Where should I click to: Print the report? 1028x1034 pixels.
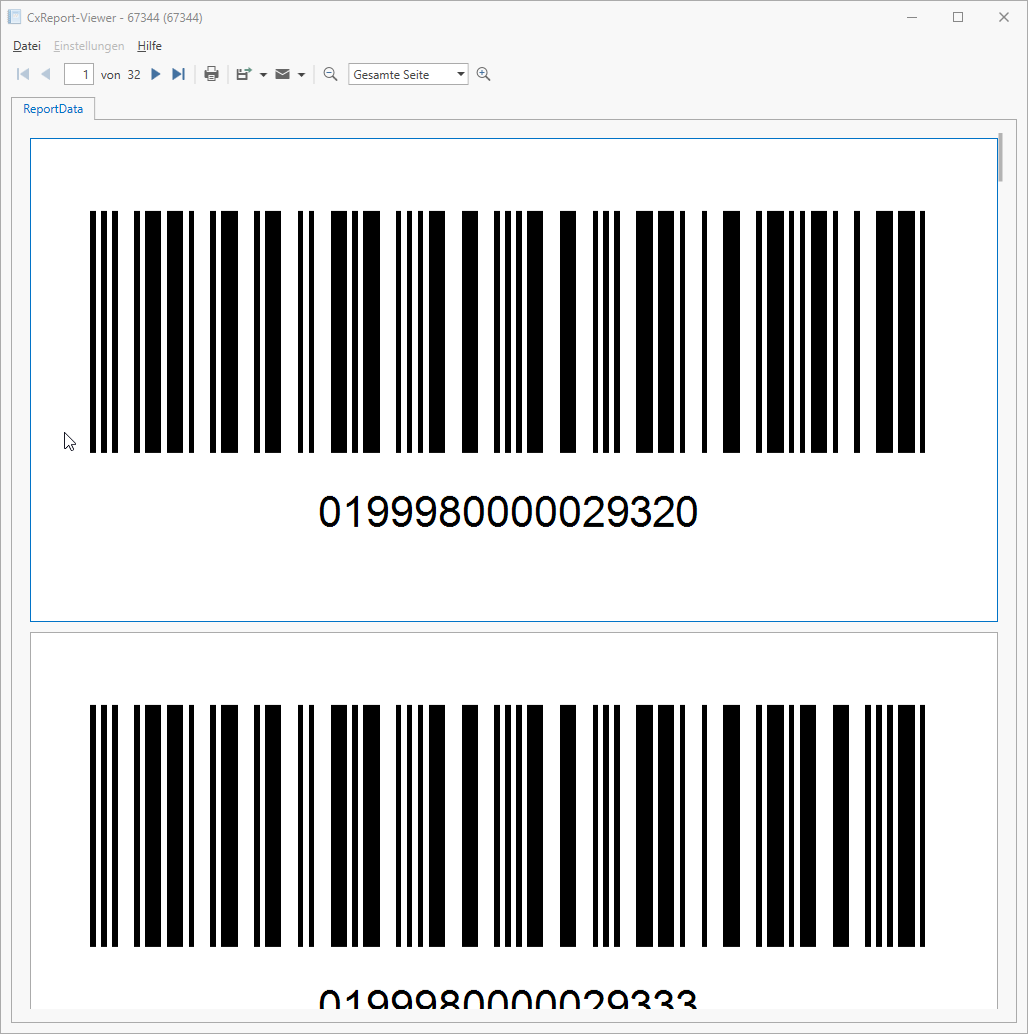coord(212,75)
